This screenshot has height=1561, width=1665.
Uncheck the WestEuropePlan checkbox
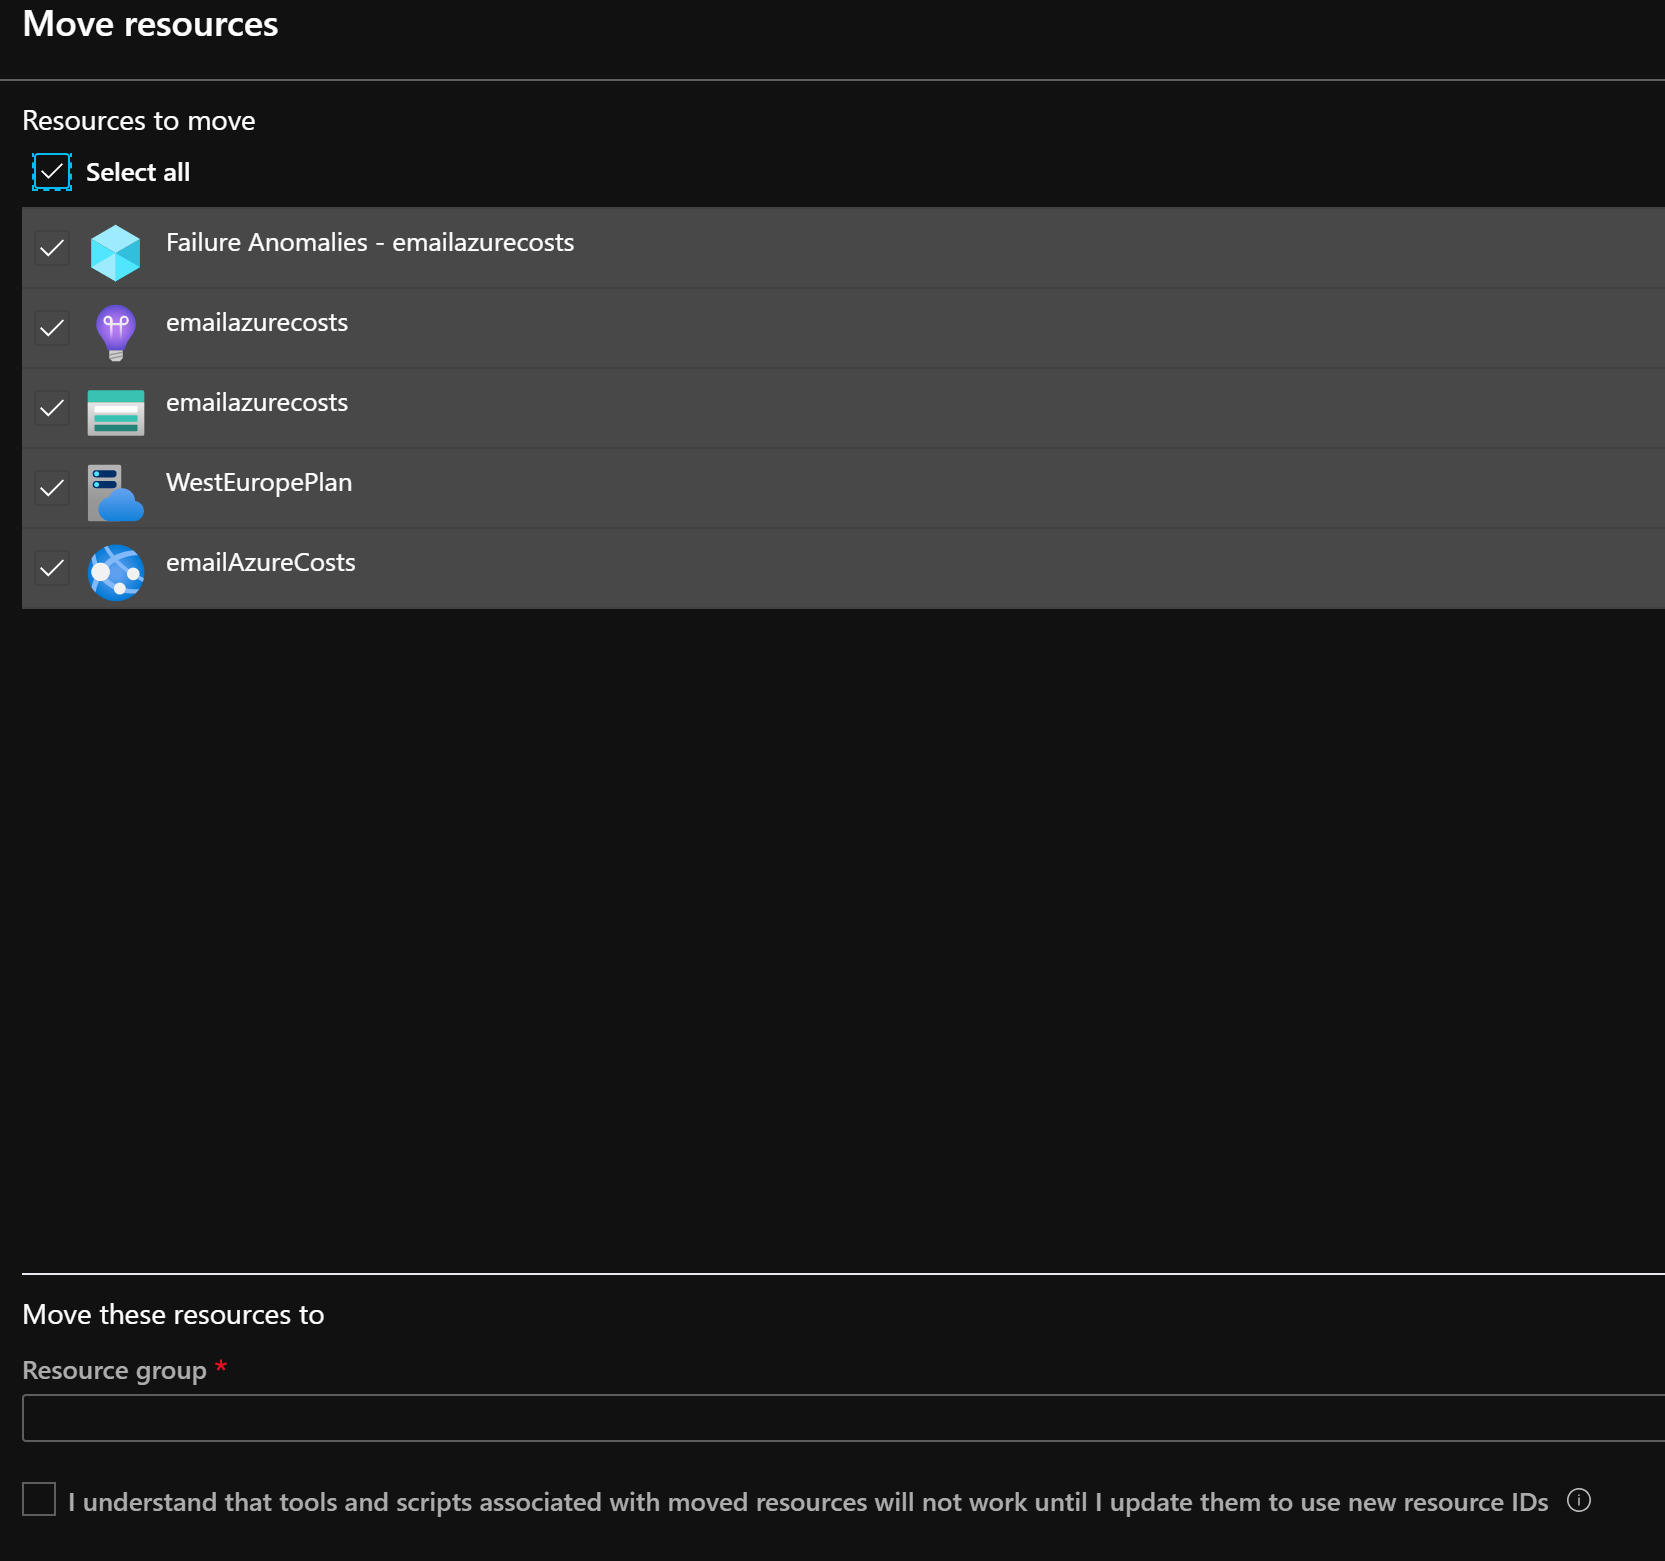click(52, 488)
